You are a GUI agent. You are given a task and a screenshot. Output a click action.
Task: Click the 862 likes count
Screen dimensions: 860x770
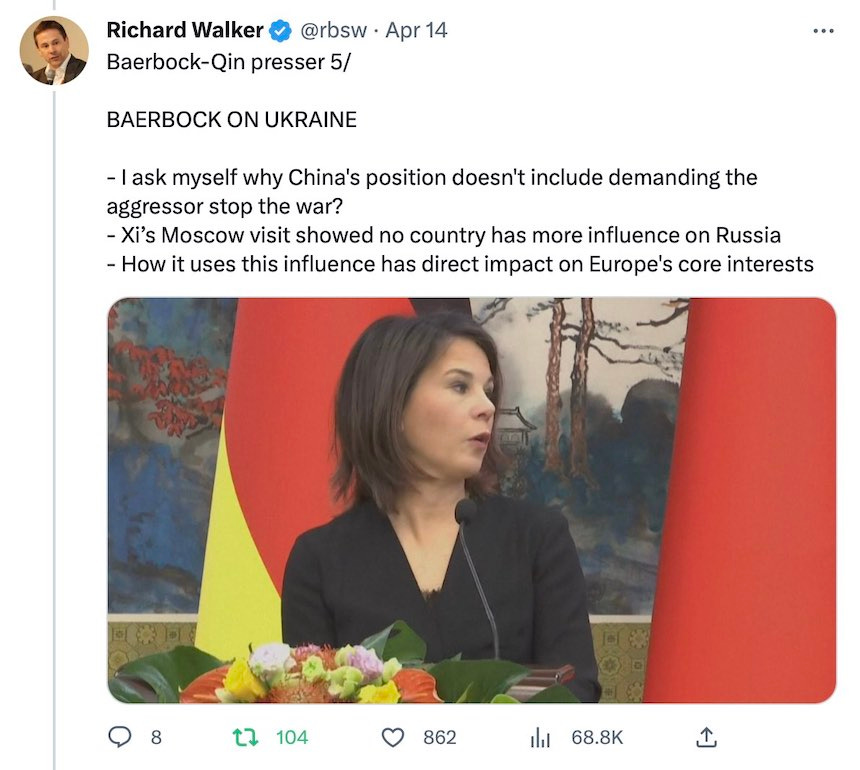coord(439,738)
